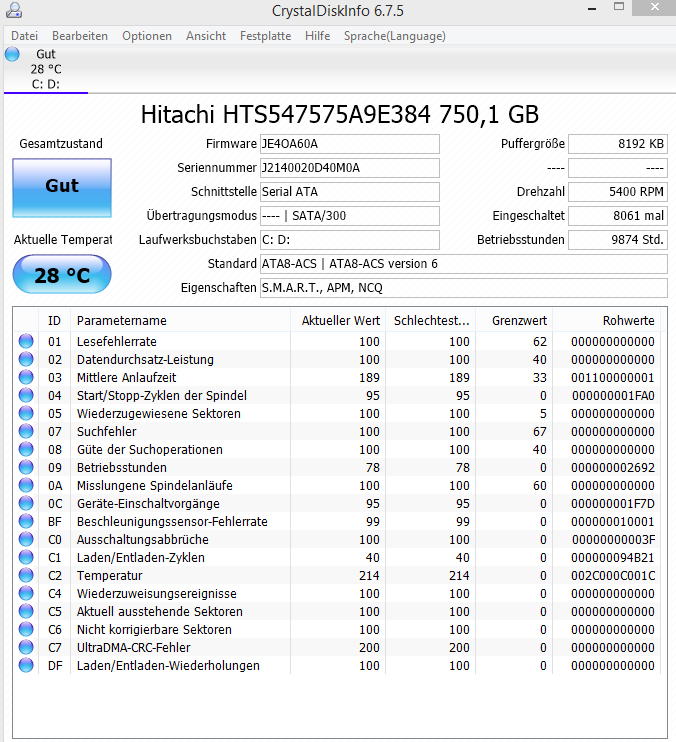Click status orb of UltraDMA-CRC-Fehler row
The height and width of the screenshot is (742, 676).
[x=26, y=647]
